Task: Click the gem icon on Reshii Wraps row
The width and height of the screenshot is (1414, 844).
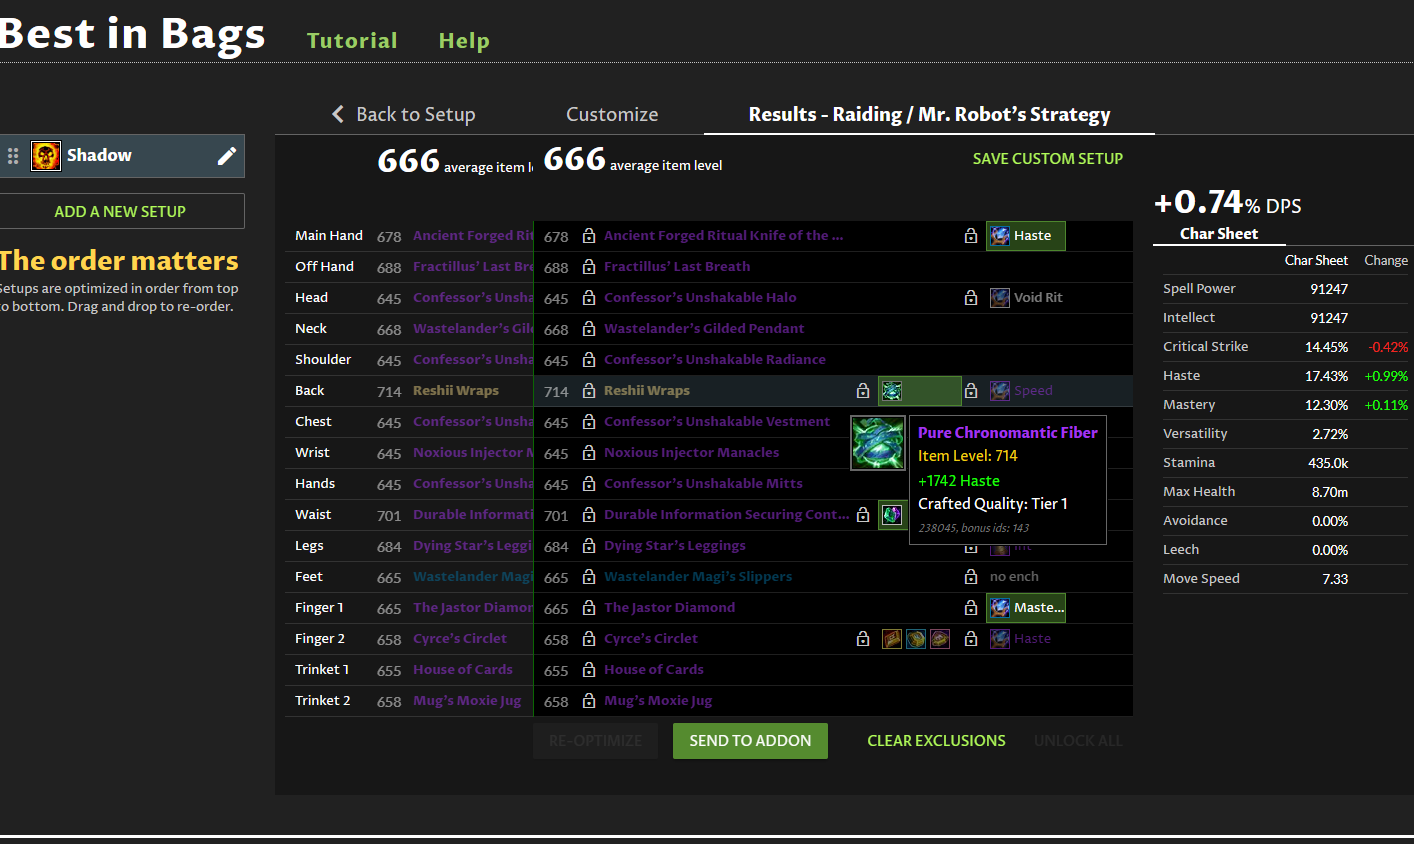Action: pyautogui.click(x=892, y=391)
